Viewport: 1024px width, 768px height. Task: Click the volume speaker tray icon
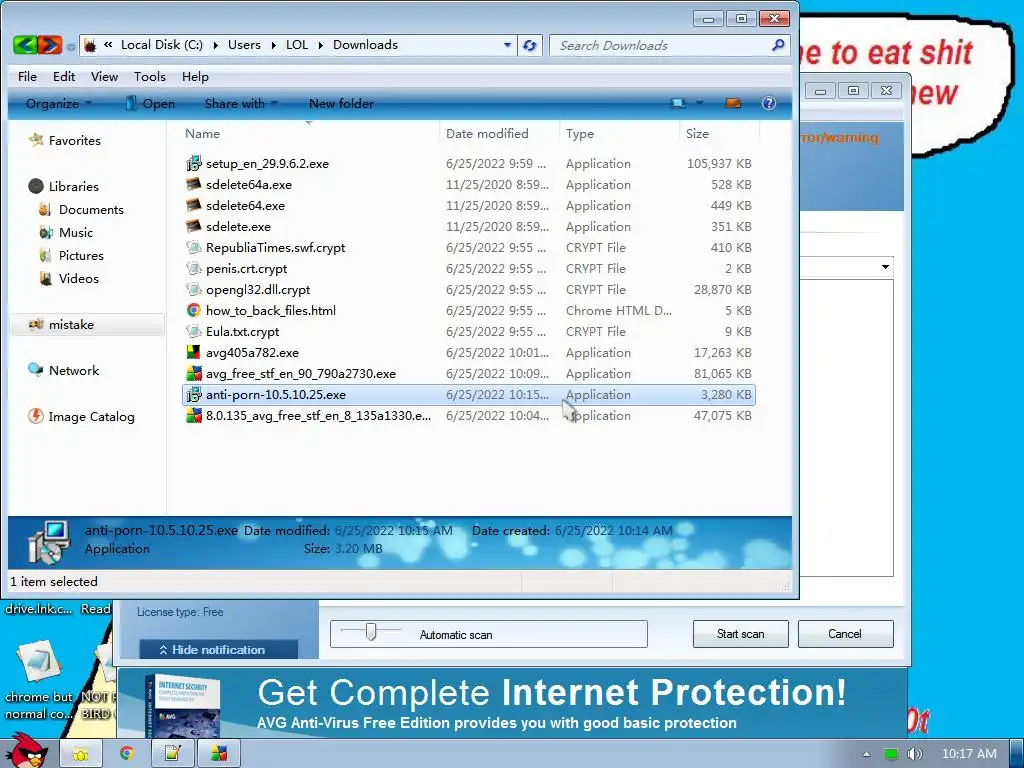915,754
